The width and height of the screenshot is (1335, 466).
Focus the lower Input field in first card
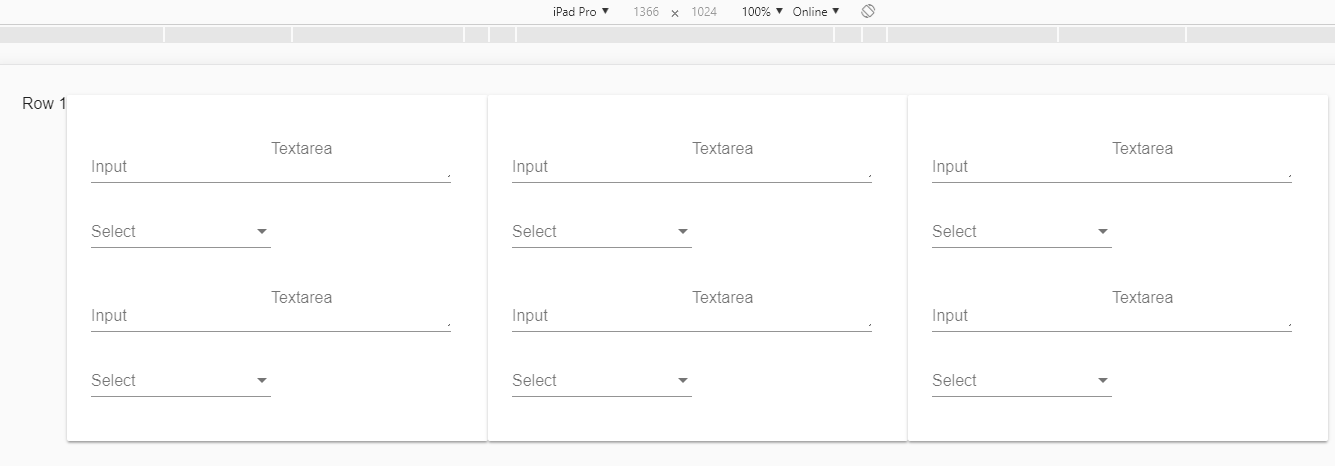(180, 317)
